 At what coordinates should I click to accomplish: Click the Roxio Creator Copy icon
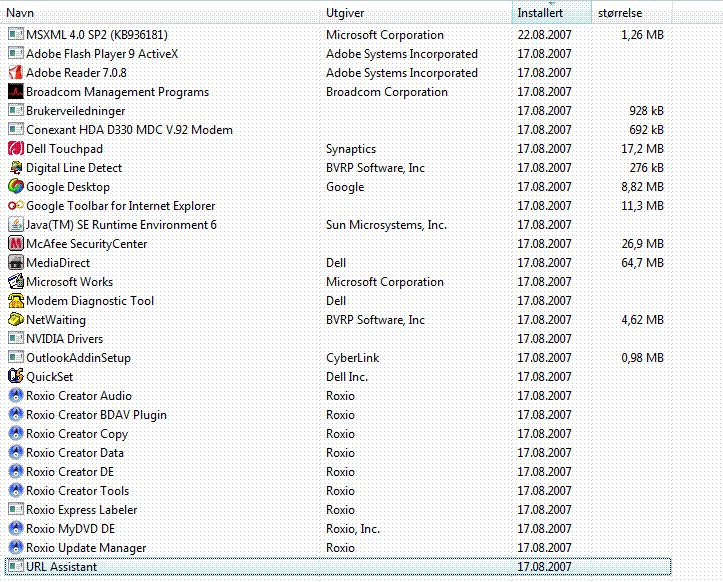16,434
